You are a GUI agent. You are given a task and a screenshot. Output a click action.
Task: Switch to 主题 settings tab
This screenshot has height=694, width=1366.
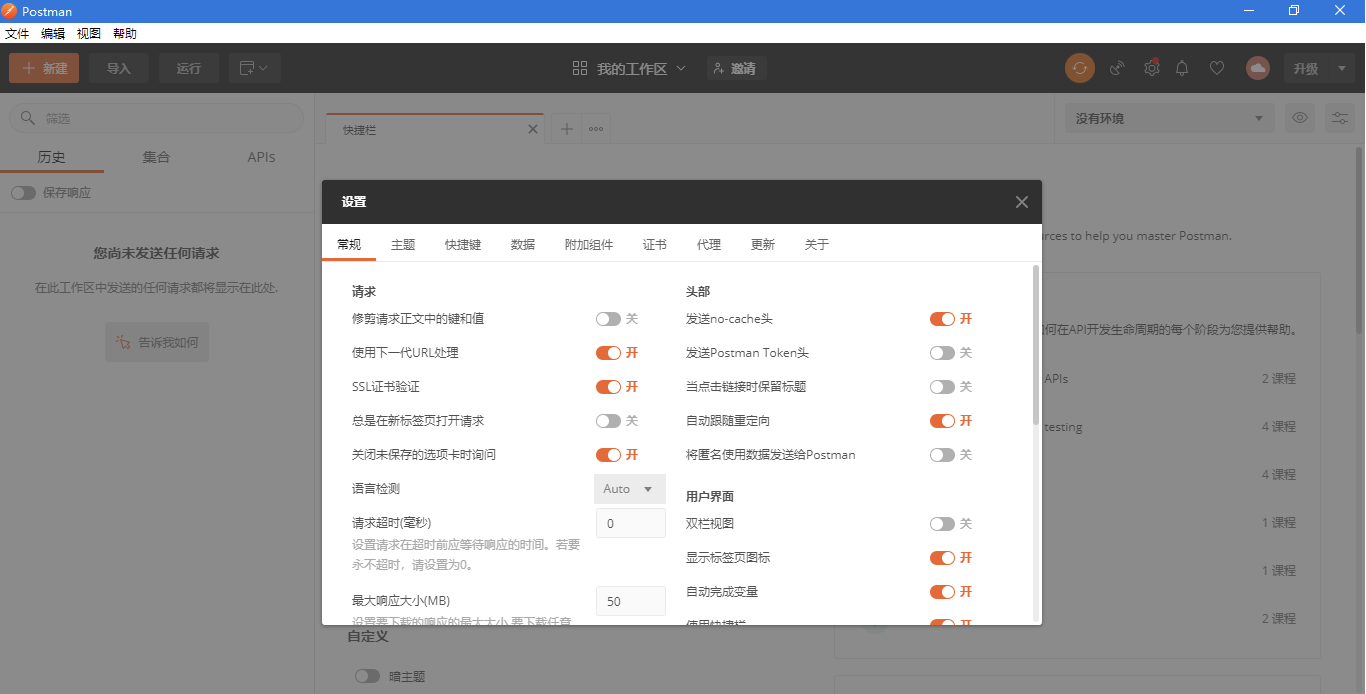tap(403, 244)
